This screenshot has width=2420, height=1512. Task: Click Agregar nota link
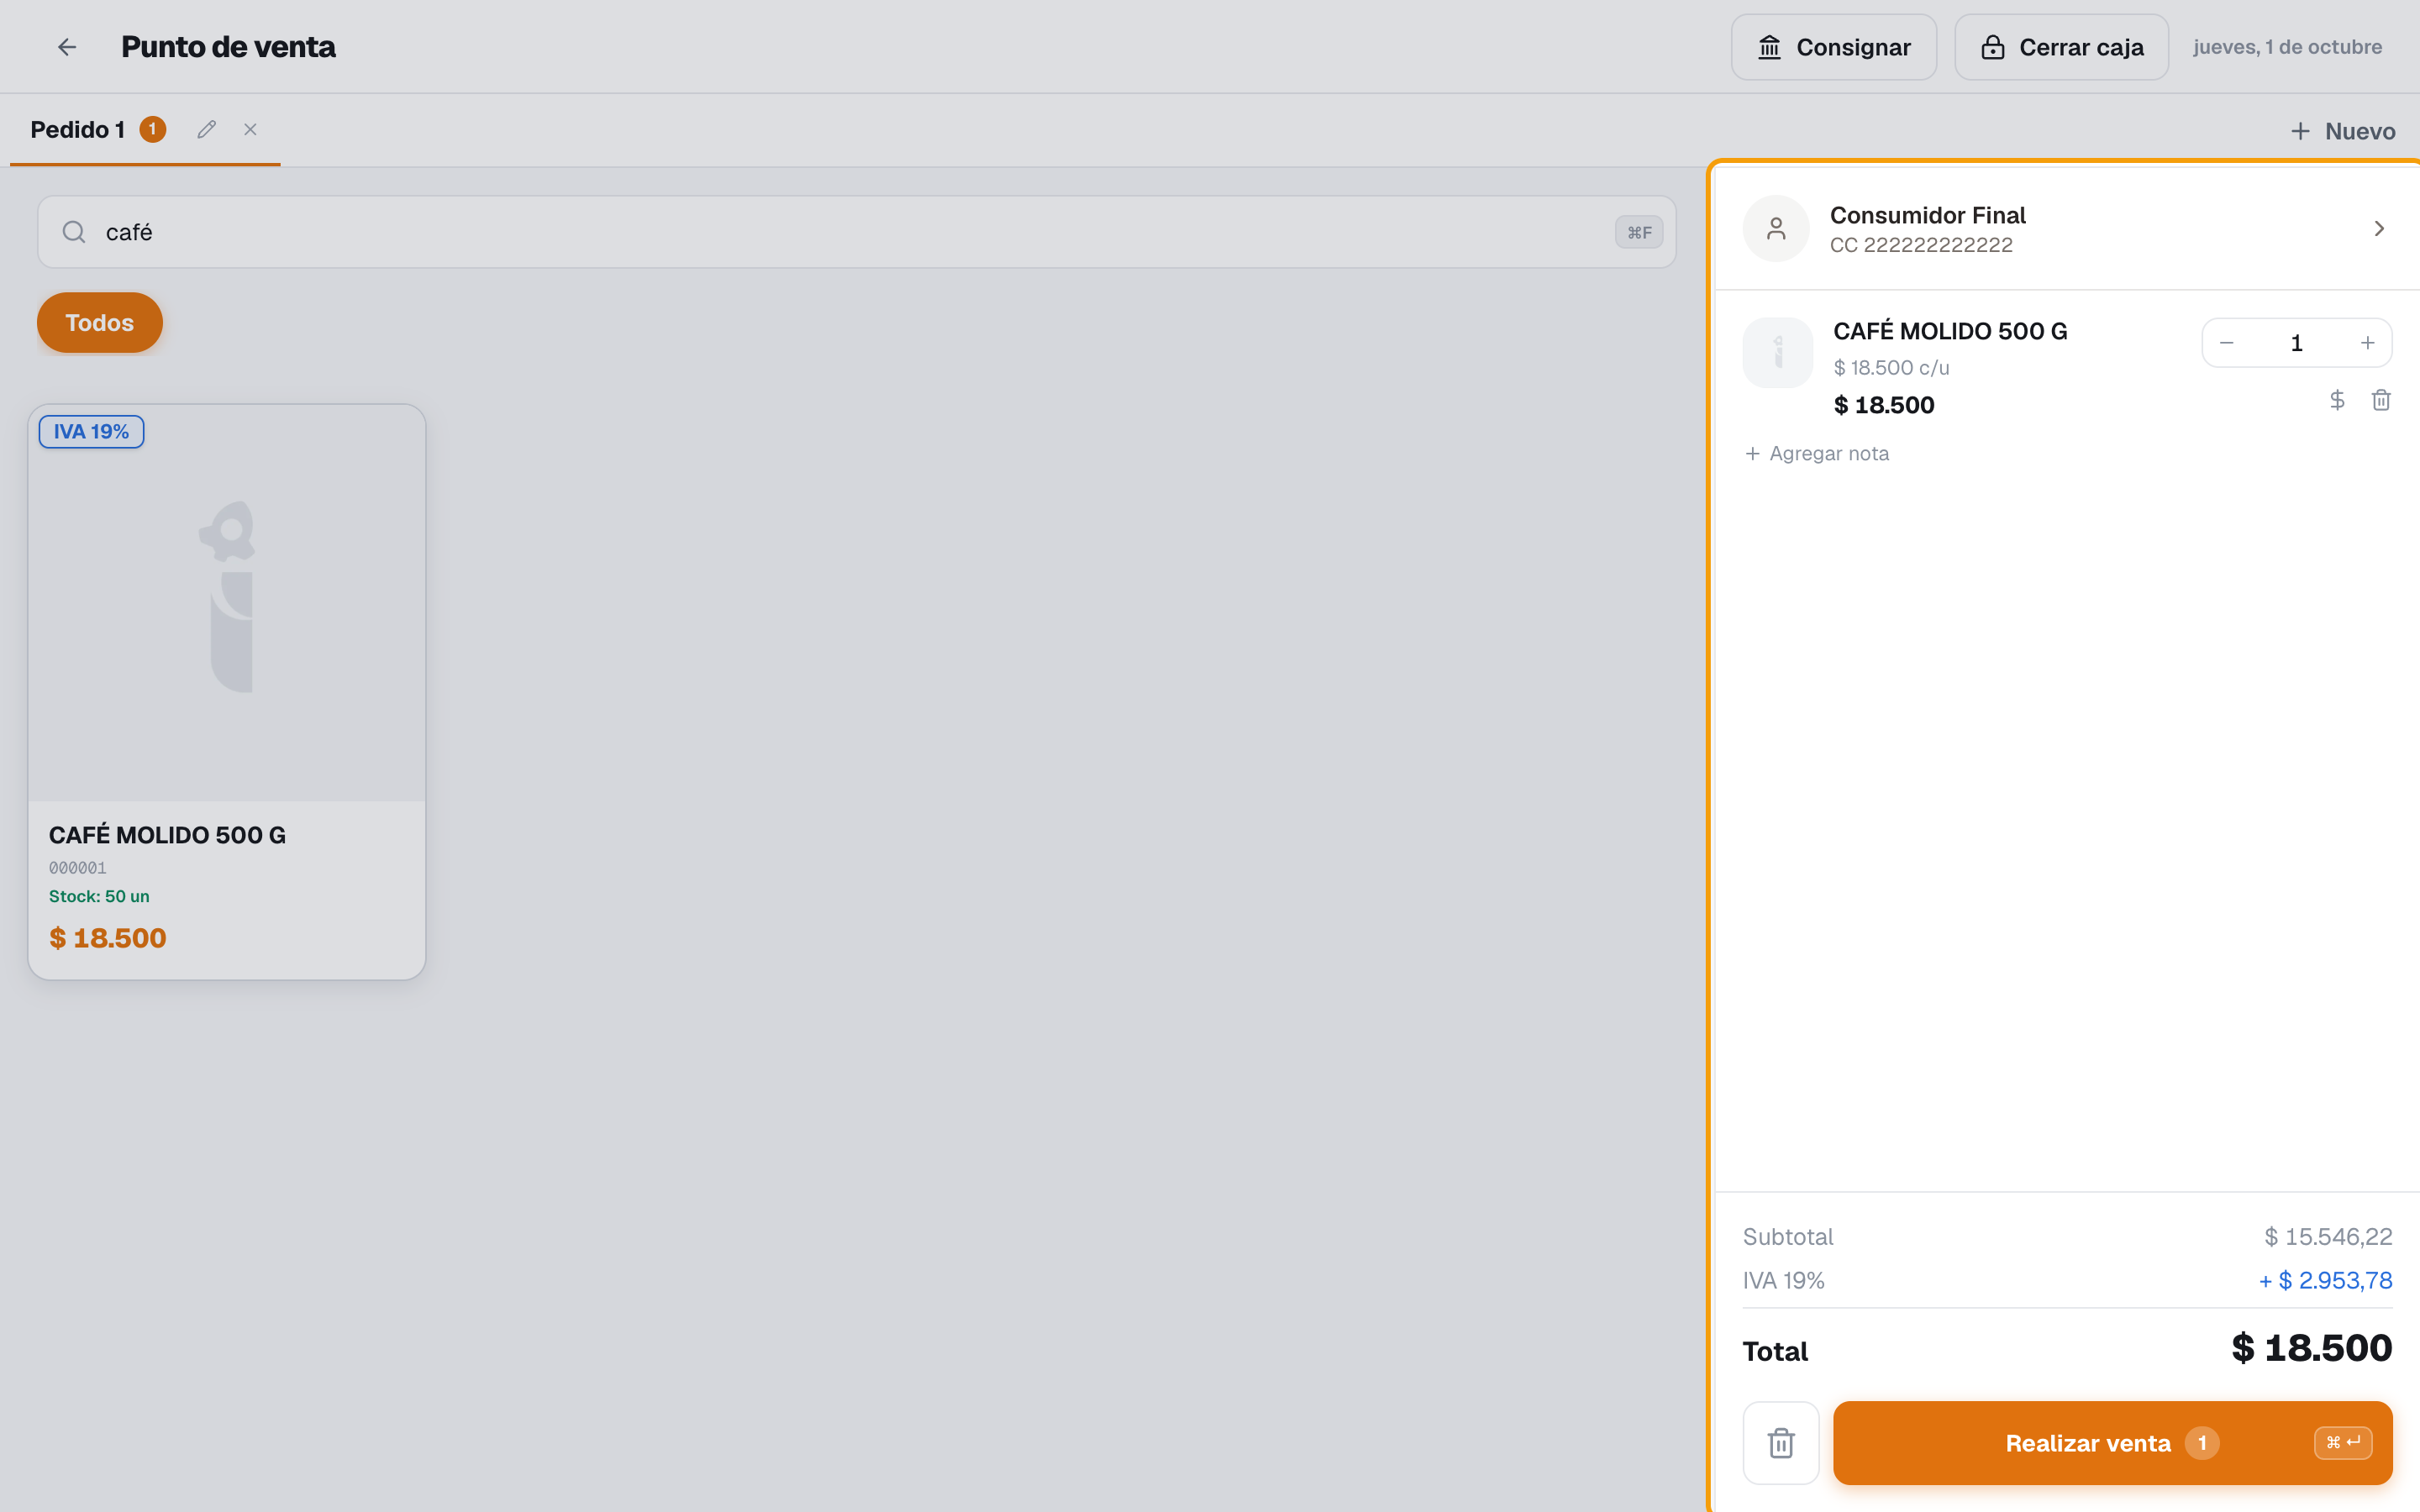coord(1817,454)
